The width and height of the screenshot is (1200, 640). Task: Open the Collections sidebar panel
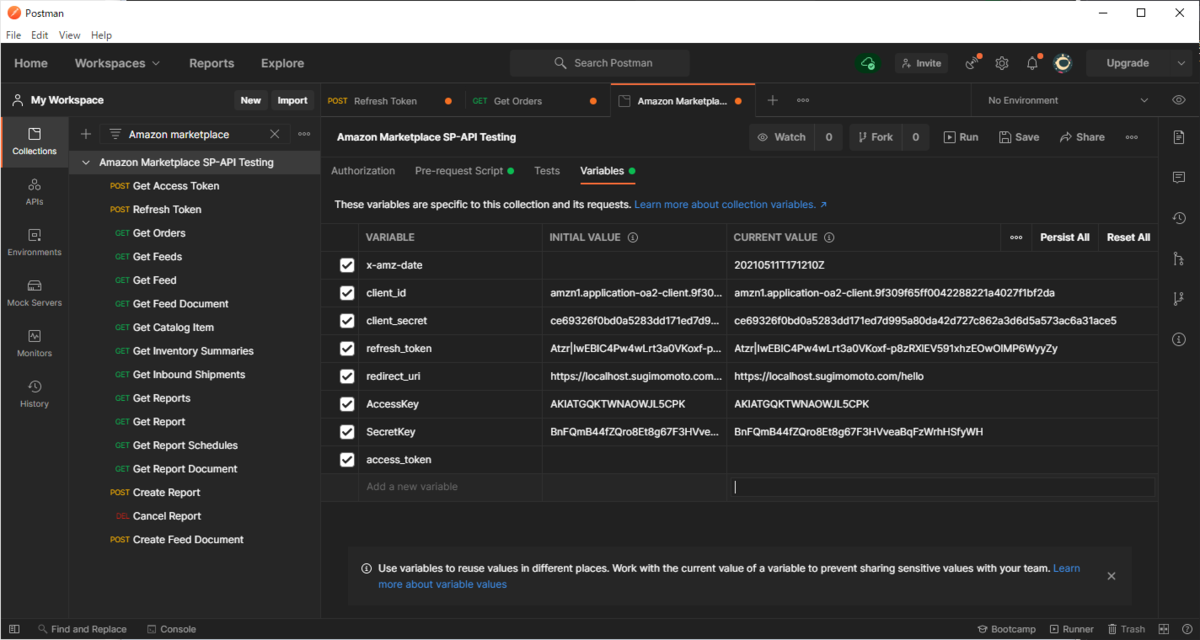pos(34,141)
